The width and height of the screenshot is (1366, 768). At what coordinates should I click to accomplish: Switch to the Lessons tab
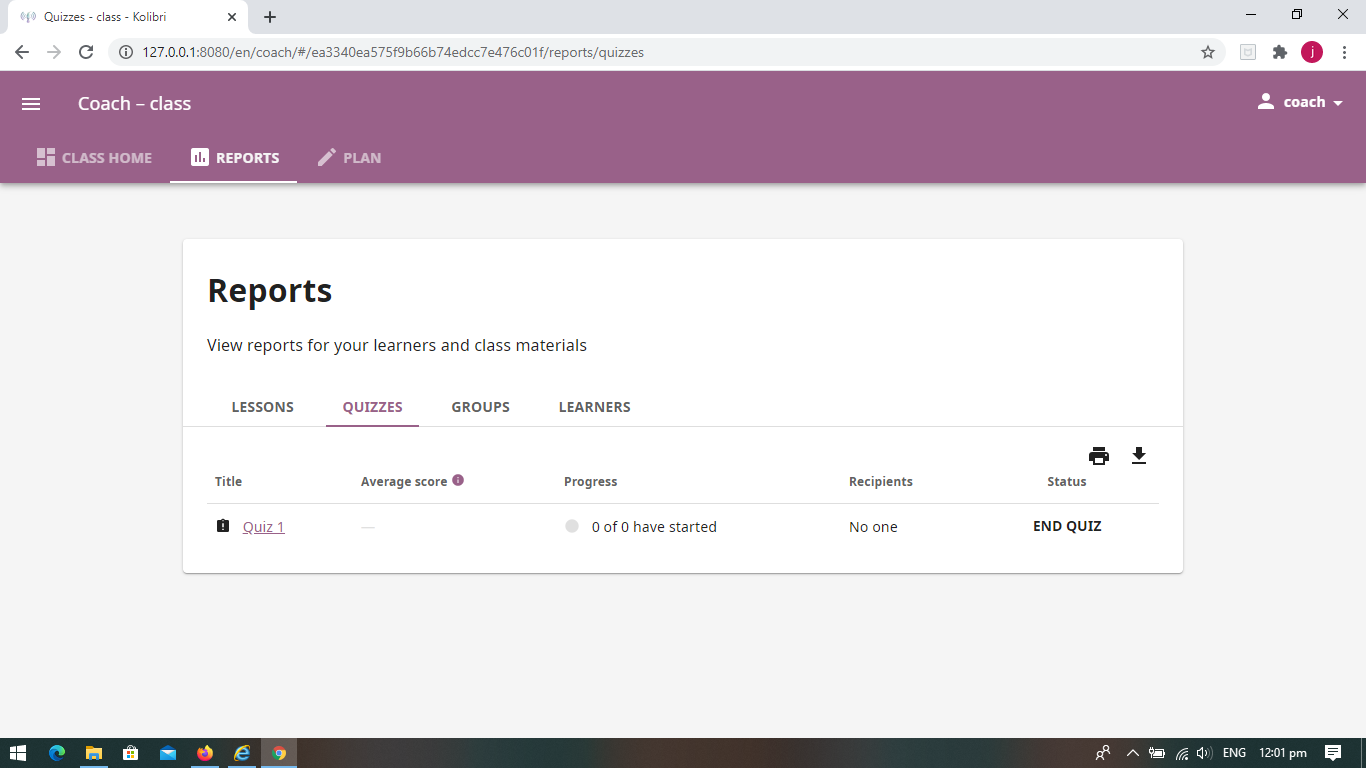point(262,407)
